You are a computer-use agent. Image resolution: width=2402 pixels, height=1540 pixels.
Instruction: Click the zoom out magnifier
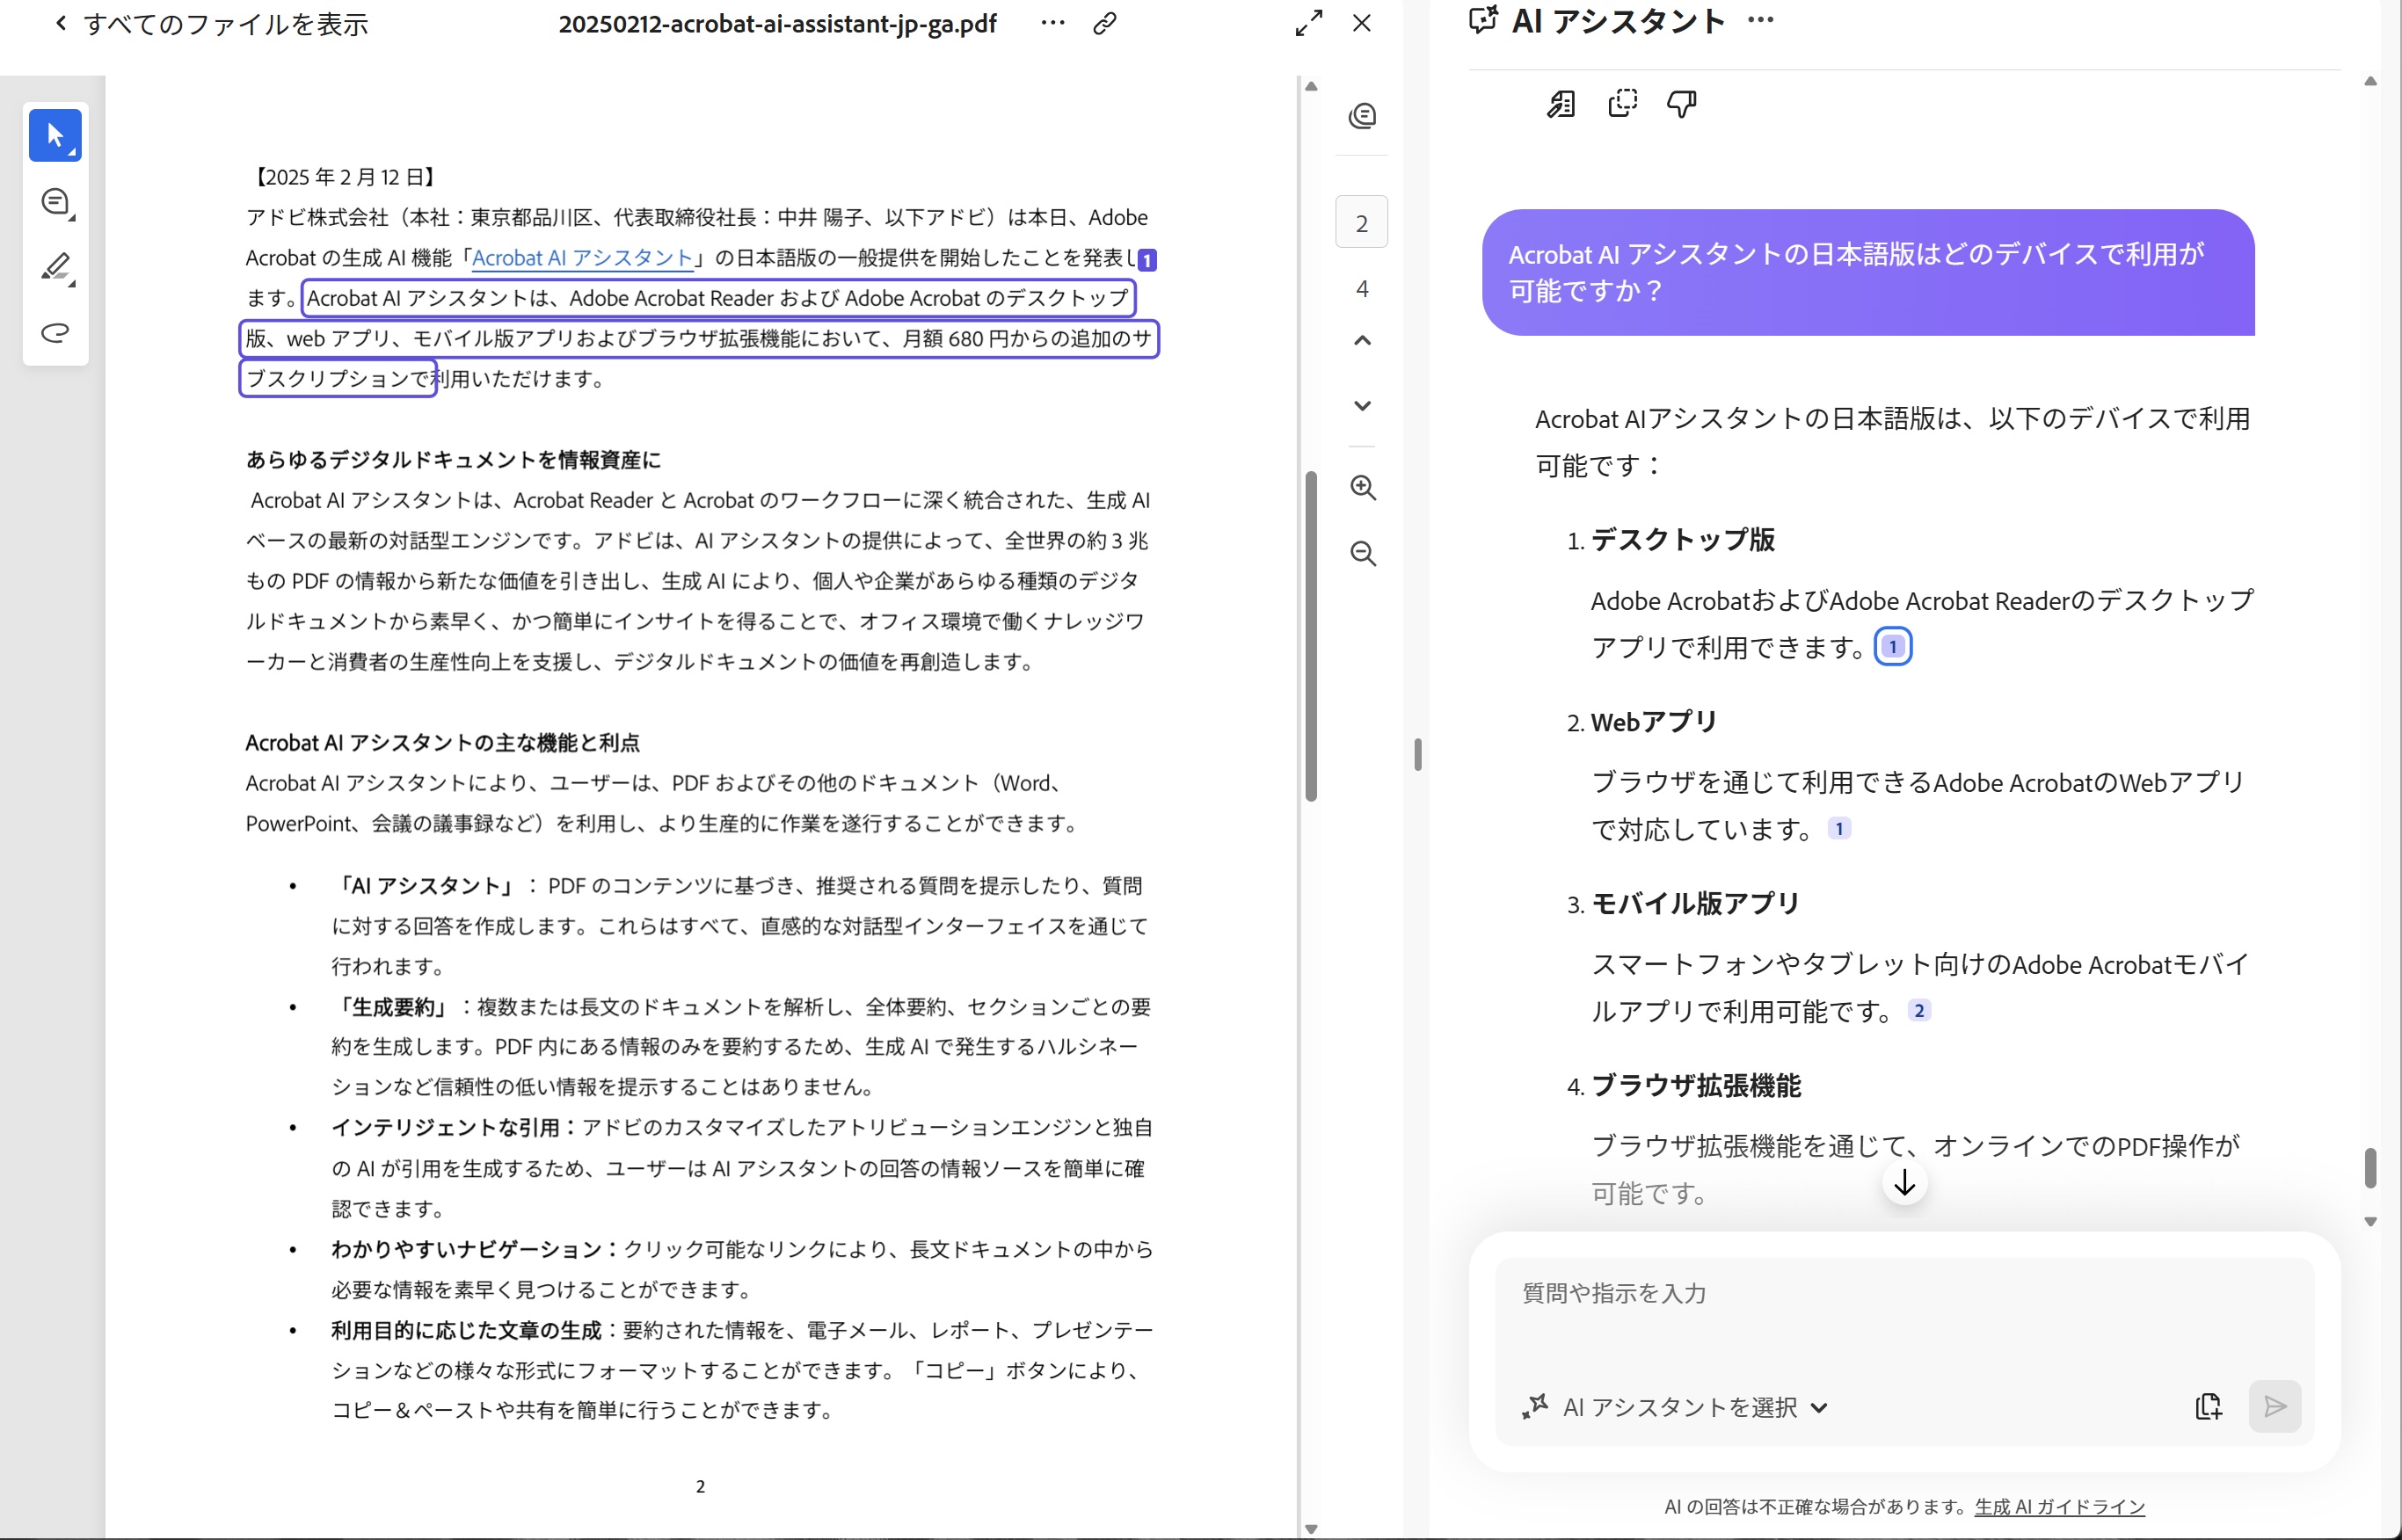click(x=1362, y=553)
